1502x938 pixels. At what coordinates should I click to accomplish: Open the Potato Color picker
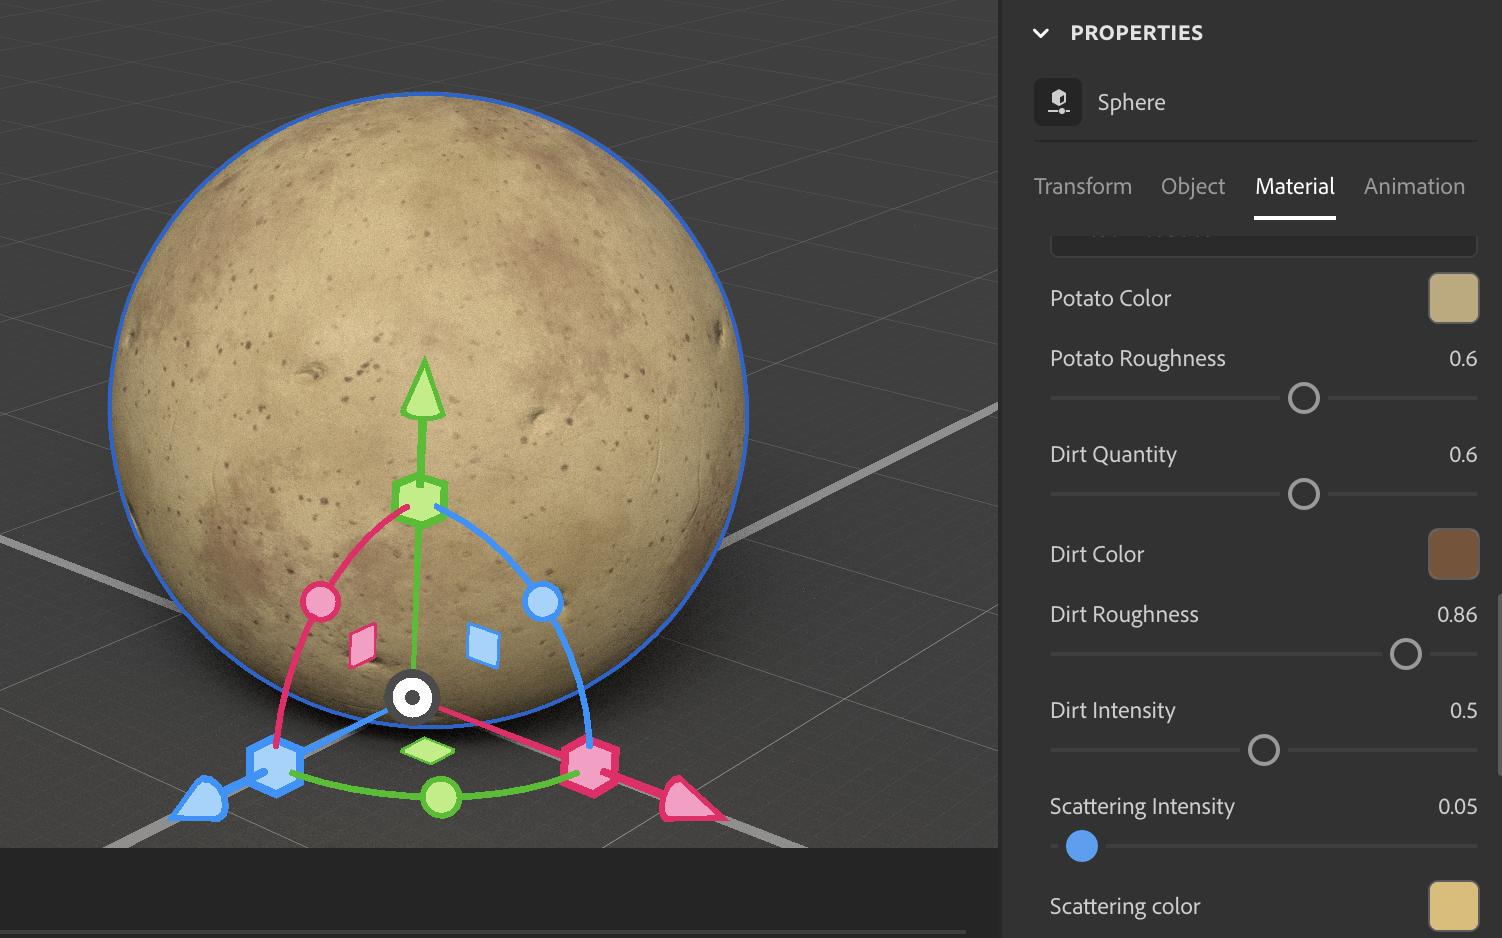[x=1453, y=297]
